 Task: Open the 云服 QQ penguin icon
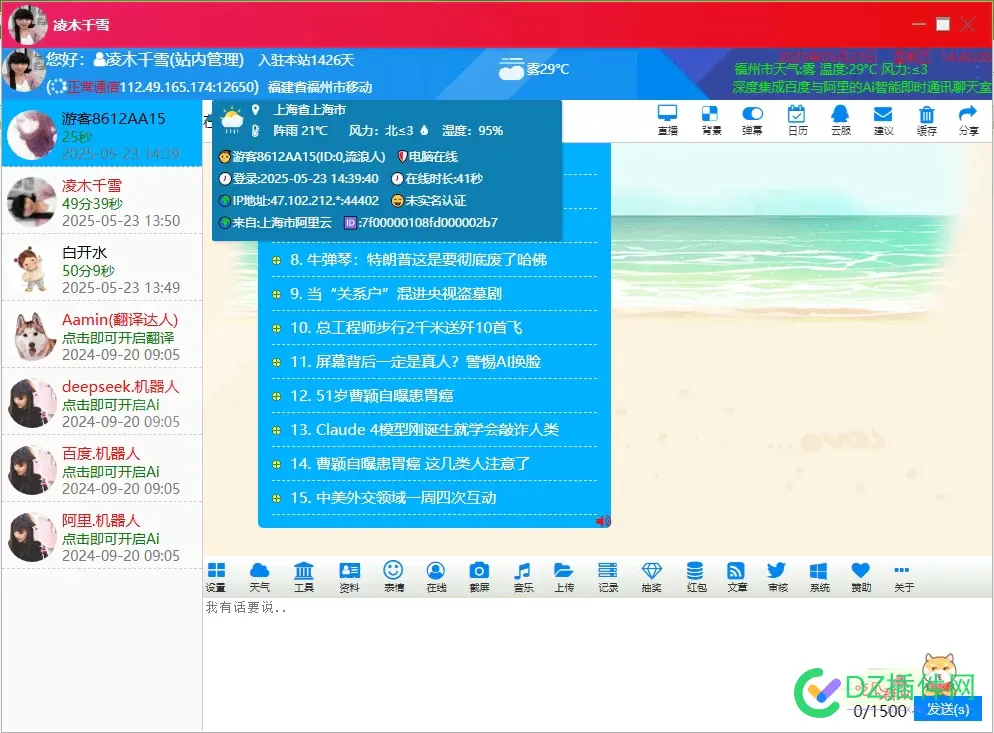point(840,120)
